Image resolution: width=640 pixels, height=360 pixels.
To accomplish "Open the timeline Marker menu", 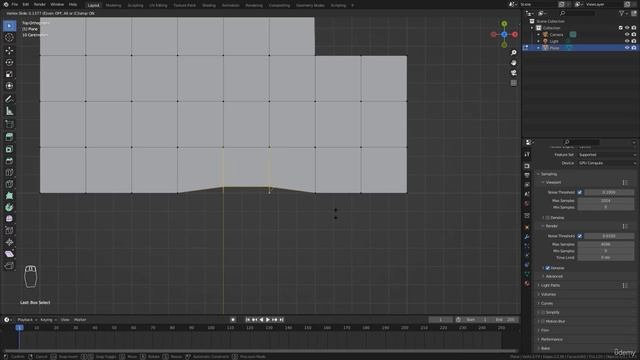I will click(80, 320).
